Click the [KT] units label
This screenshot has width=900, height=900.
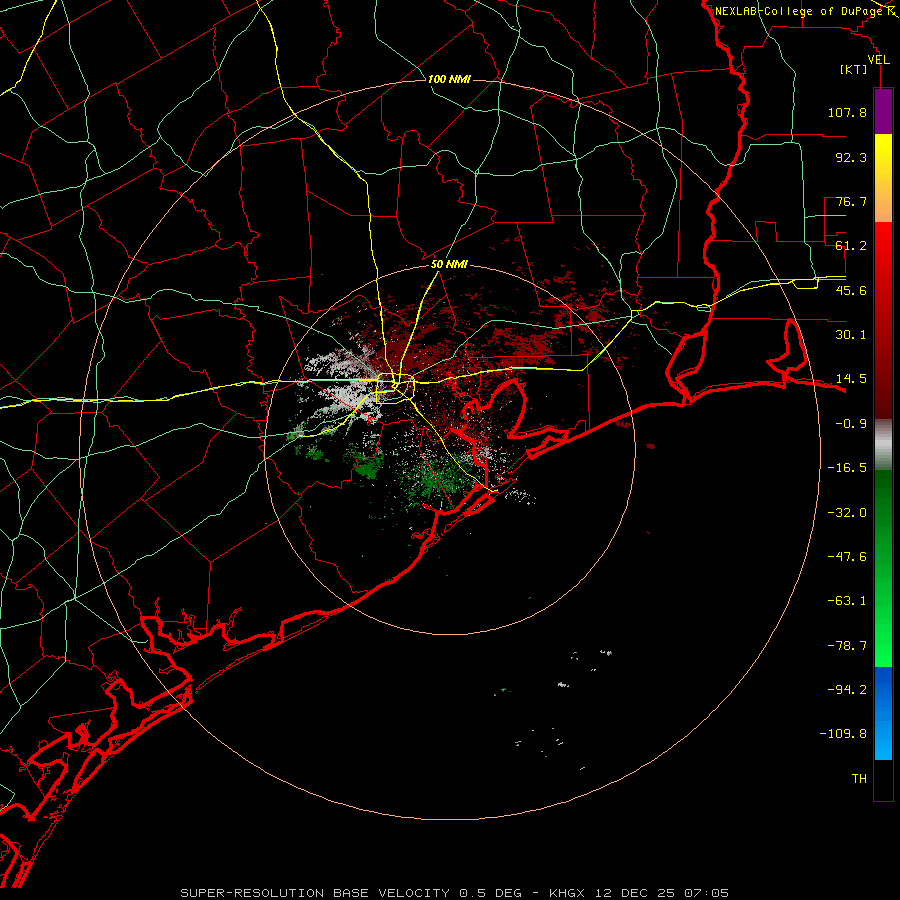pos(854,70)
